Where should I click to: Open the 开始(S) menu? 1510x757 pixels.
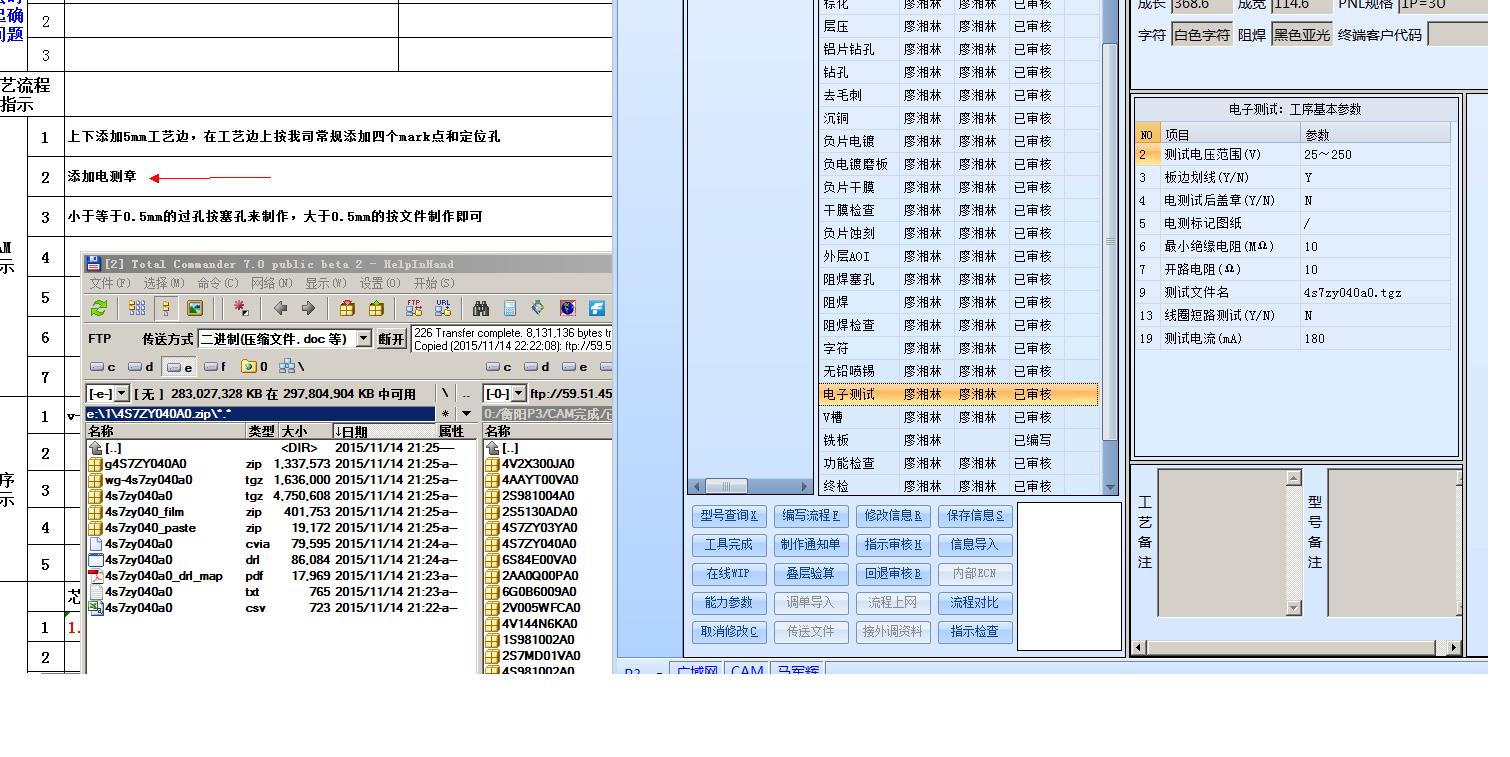(x=433, y=283)
